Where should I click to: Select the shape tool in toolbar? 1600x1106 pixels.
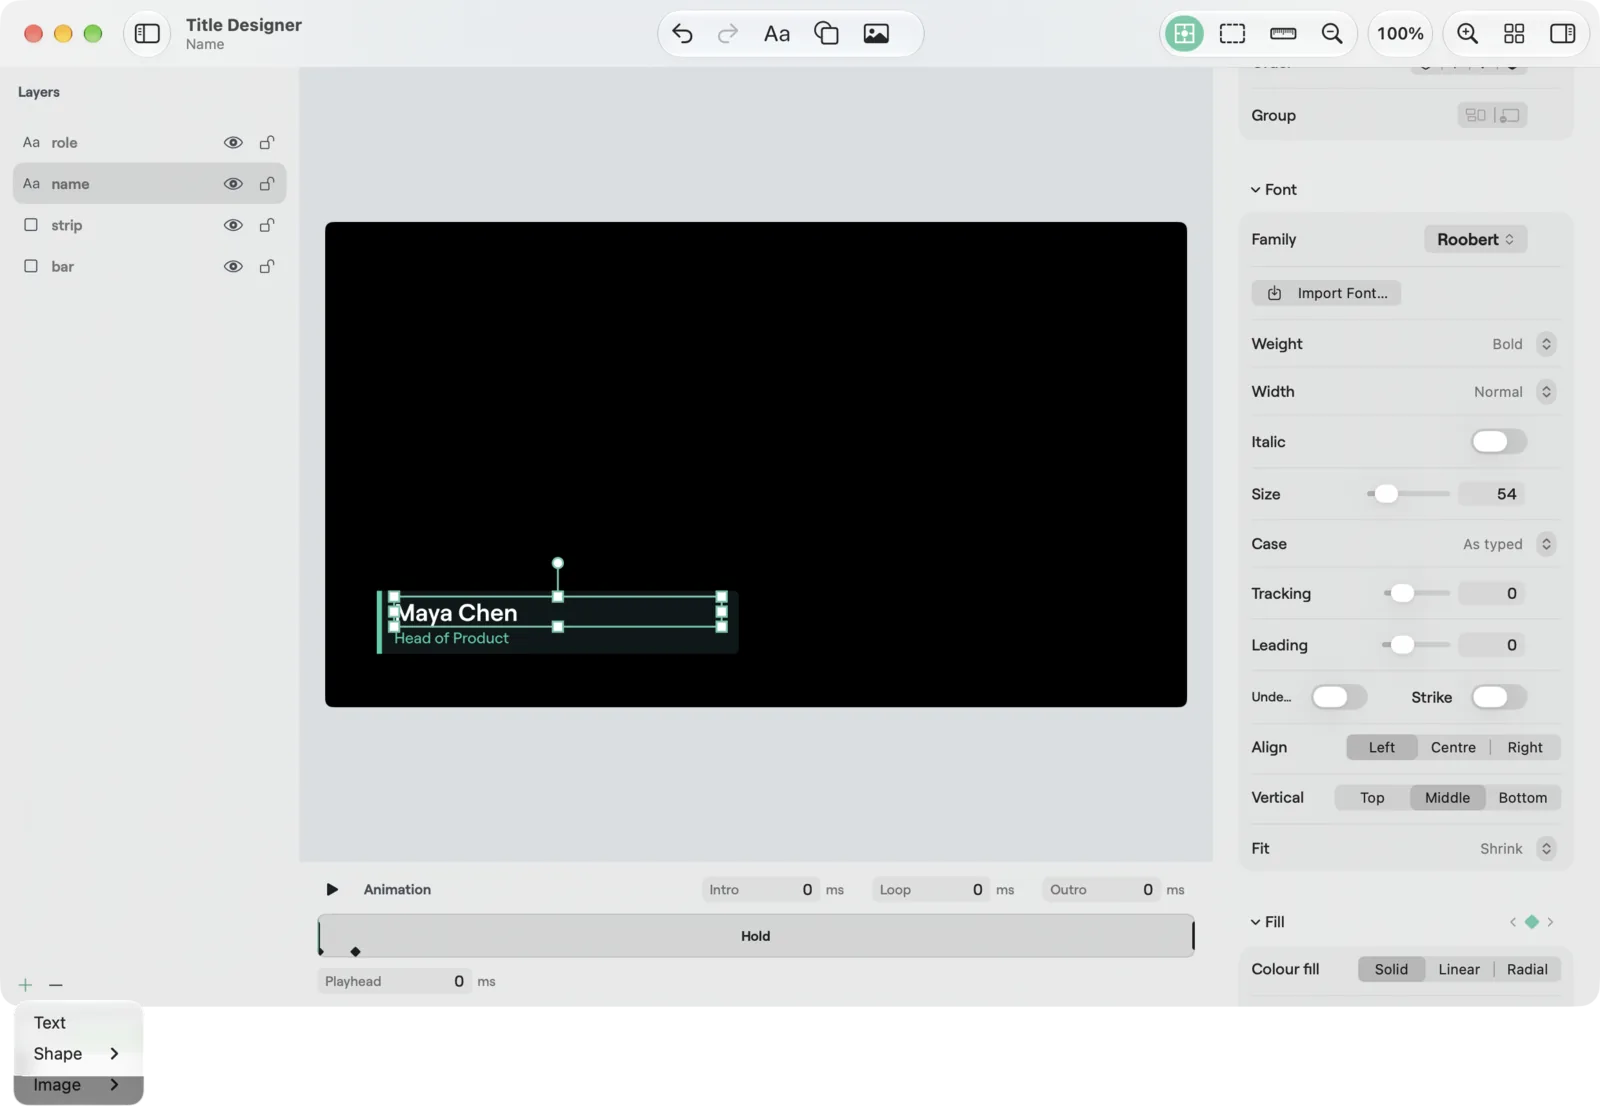click(x=826, y=34)
